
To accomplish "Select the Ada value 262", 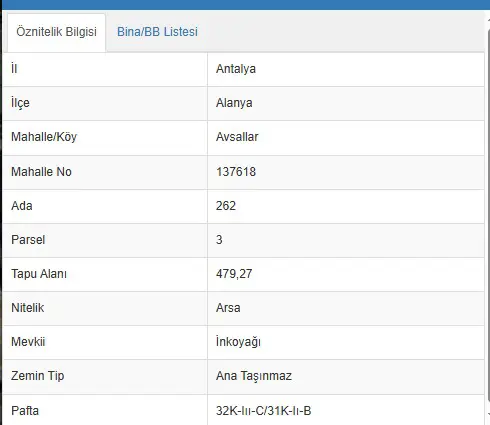I will [x=226, y=206].
